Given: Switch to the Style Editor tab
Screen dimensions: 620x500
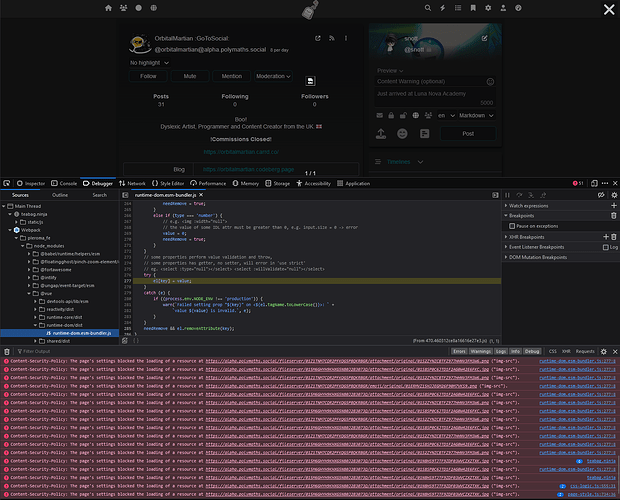Looking at the screenshot, I should point(168,183).
